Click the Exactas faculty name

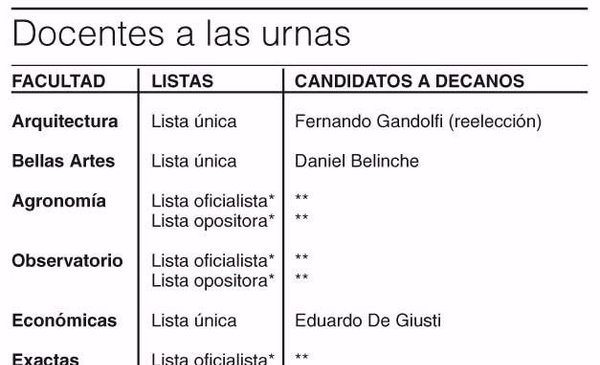[46, 359]
